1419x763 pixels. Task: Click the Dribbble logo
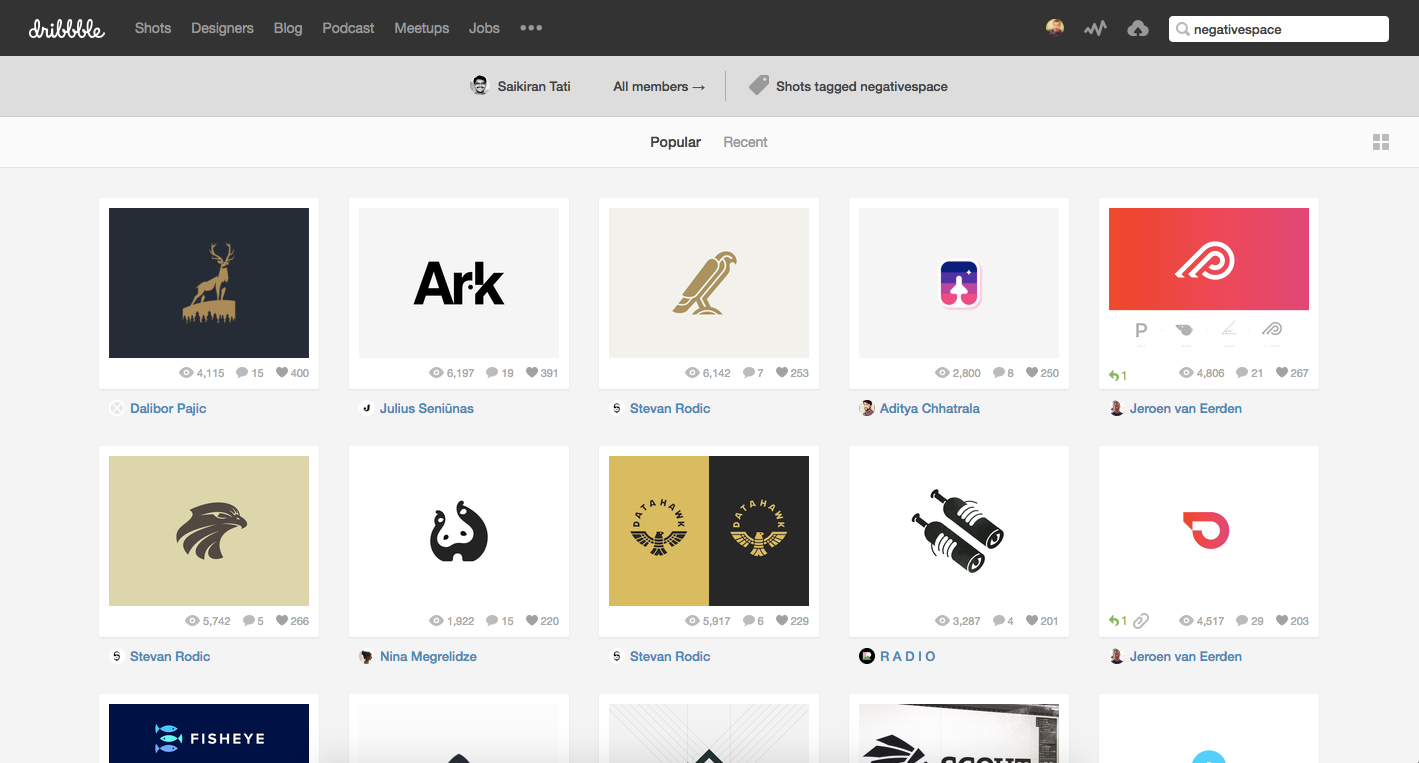click(x=67, y=28)
